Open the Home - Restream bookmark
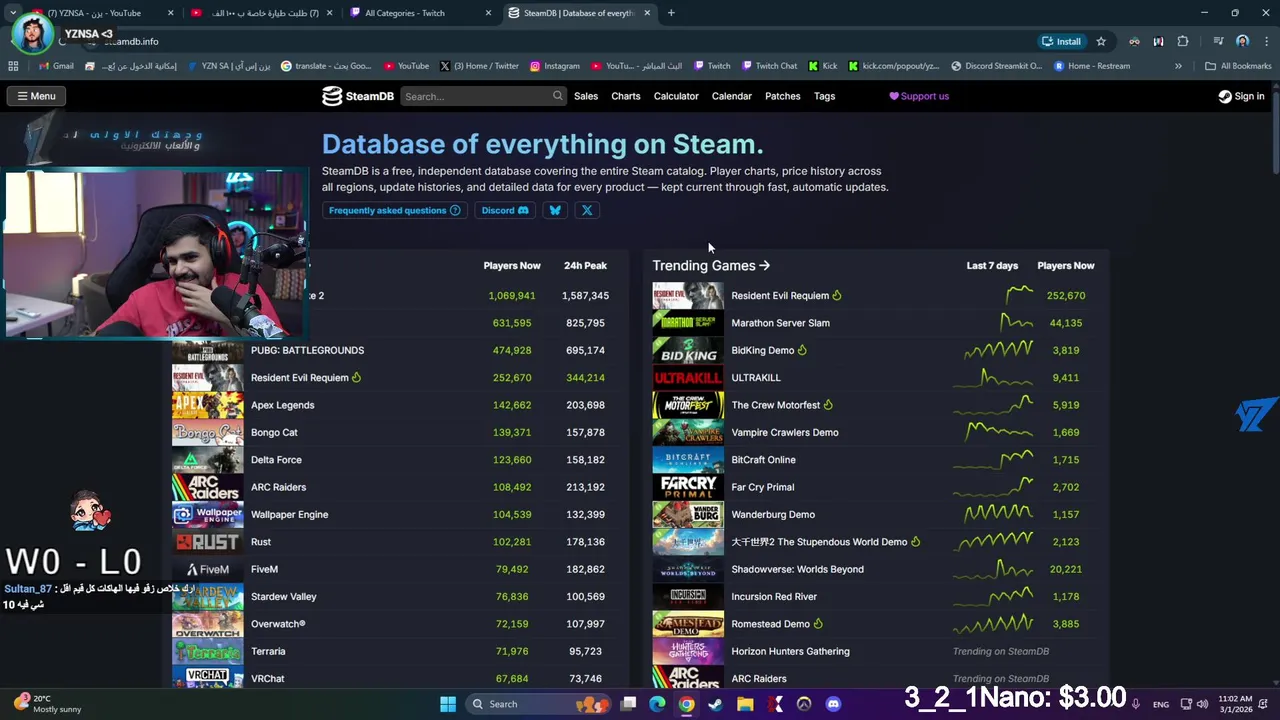 (x=1091, y=66)
